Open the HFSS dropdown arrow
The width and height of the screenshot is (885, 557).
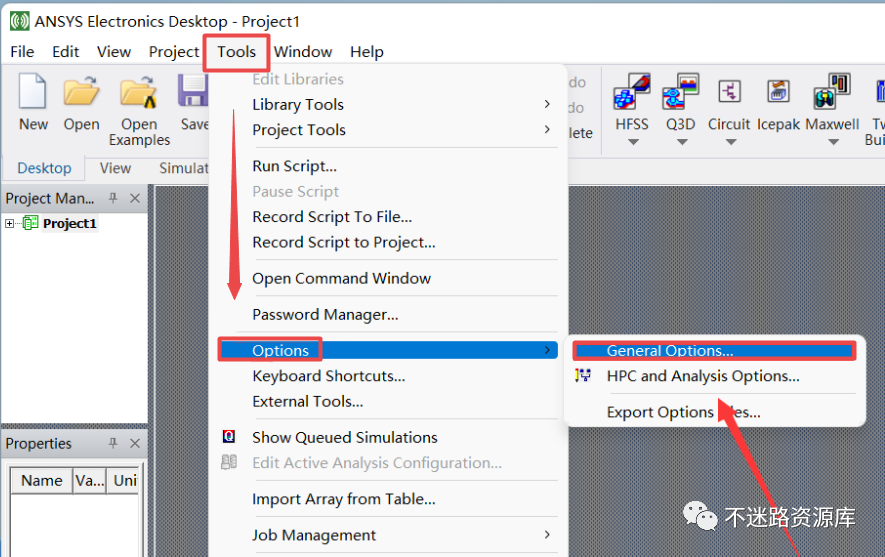click(x=633, y=142)
